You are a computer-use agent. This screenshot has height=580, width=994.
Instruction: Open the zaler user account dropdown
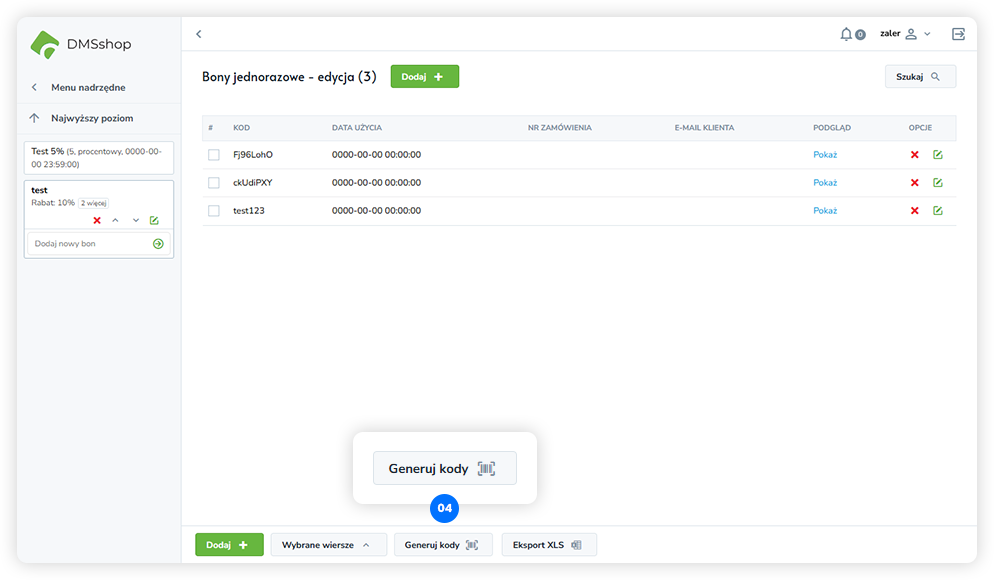point(905,34)
